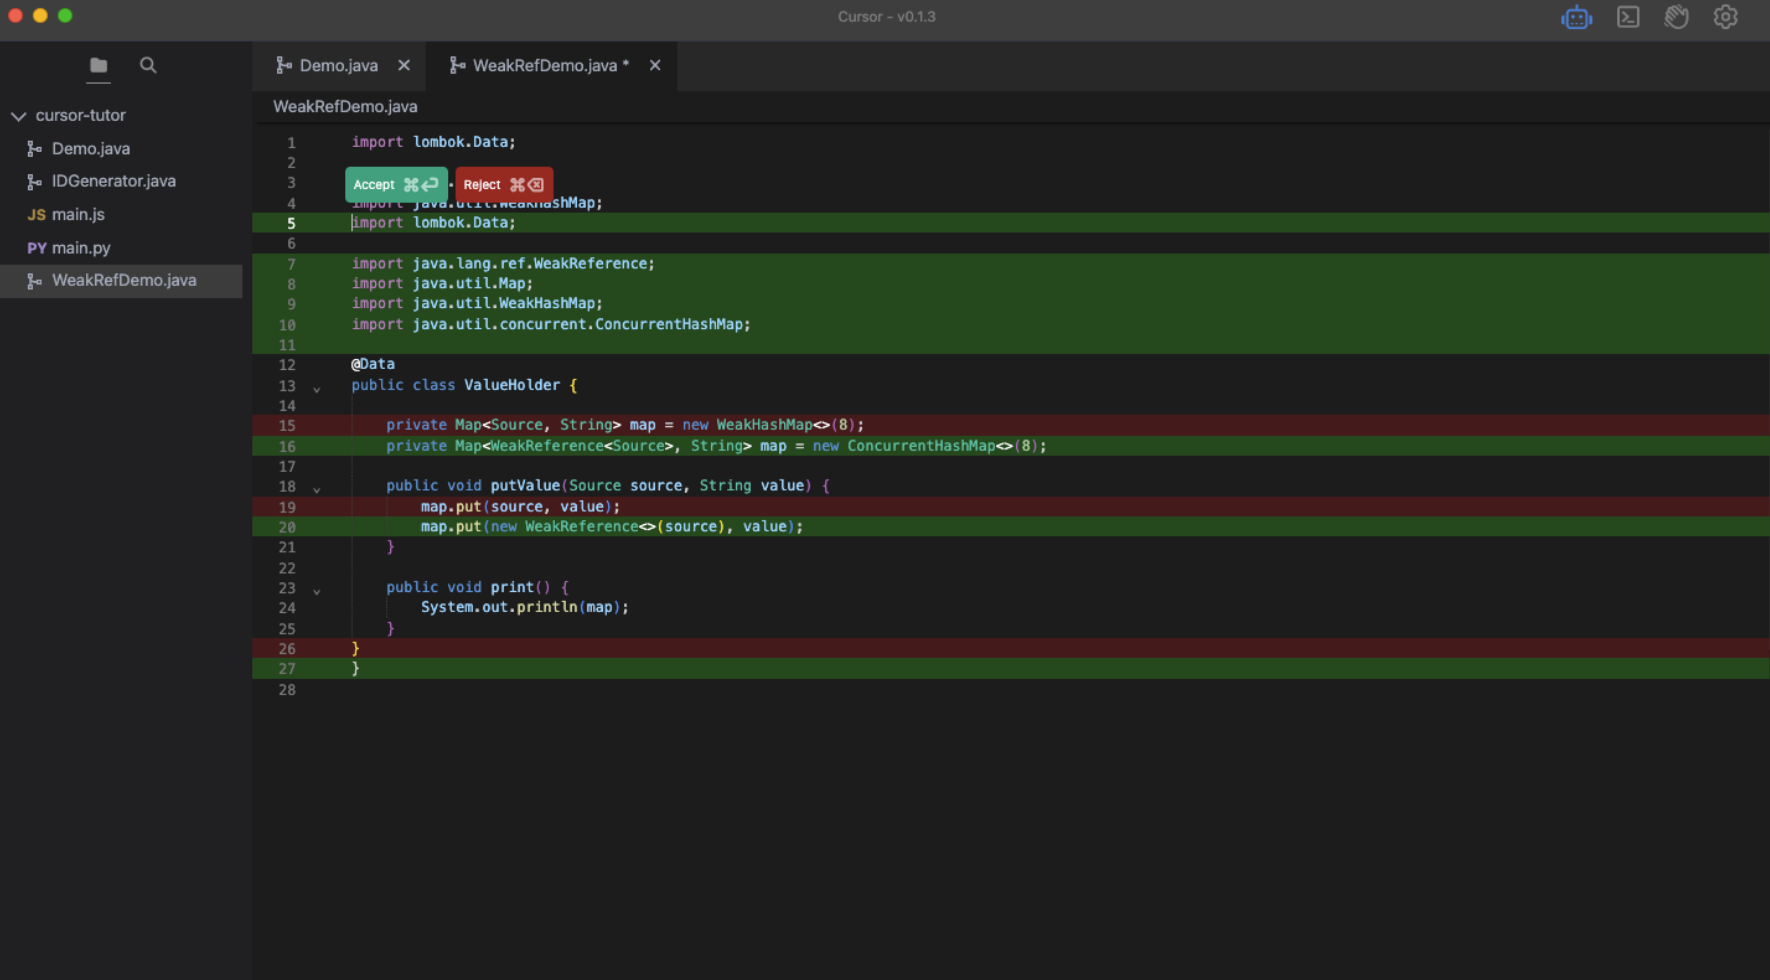Click the PY icon beside main.py
This screenshot has width=1770, height=980.
37,248
